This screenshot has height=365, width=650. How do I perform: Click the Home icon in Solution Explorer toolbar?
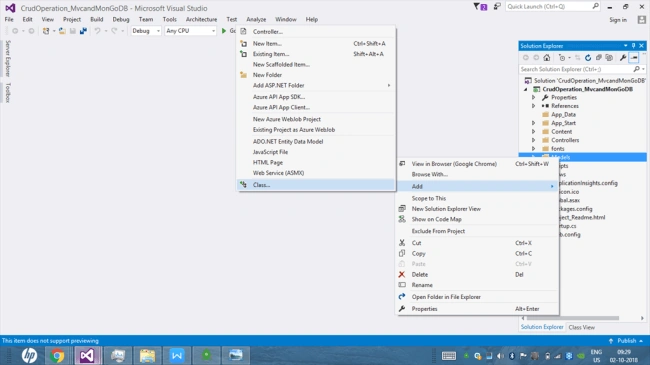click(x=547, y=58)
